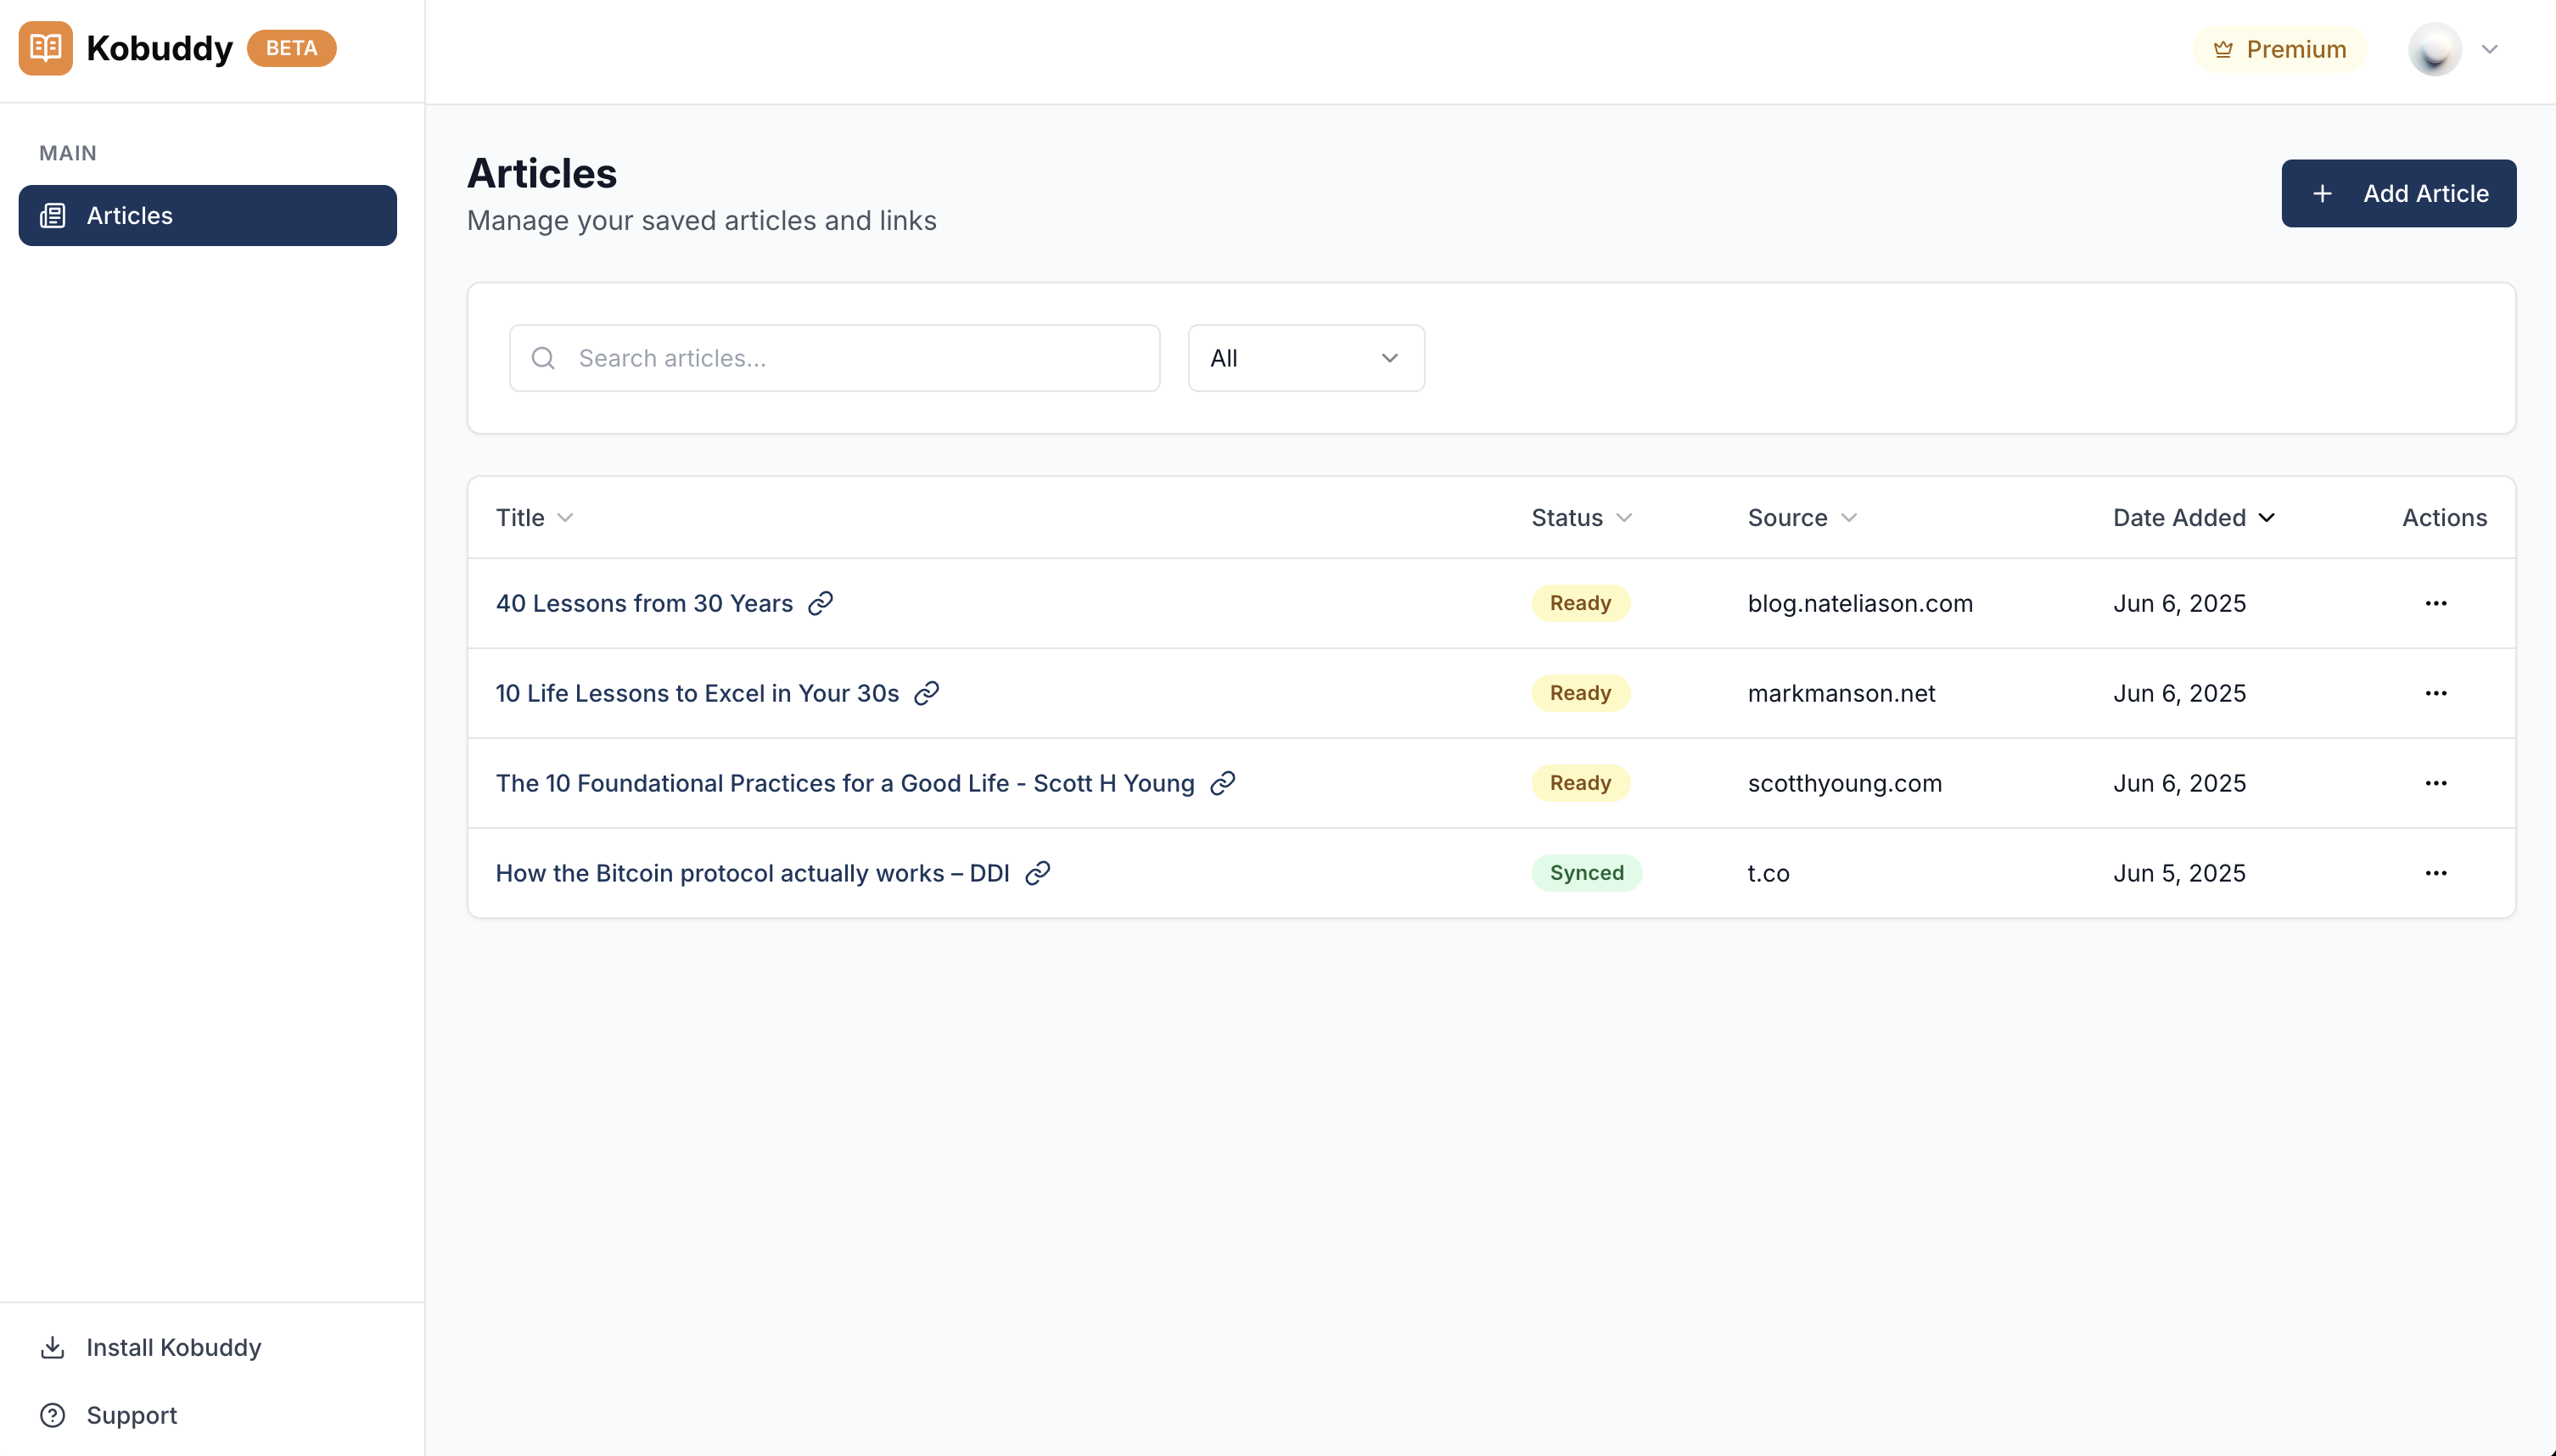Click the Synced status badge

tap(1586, 872)
